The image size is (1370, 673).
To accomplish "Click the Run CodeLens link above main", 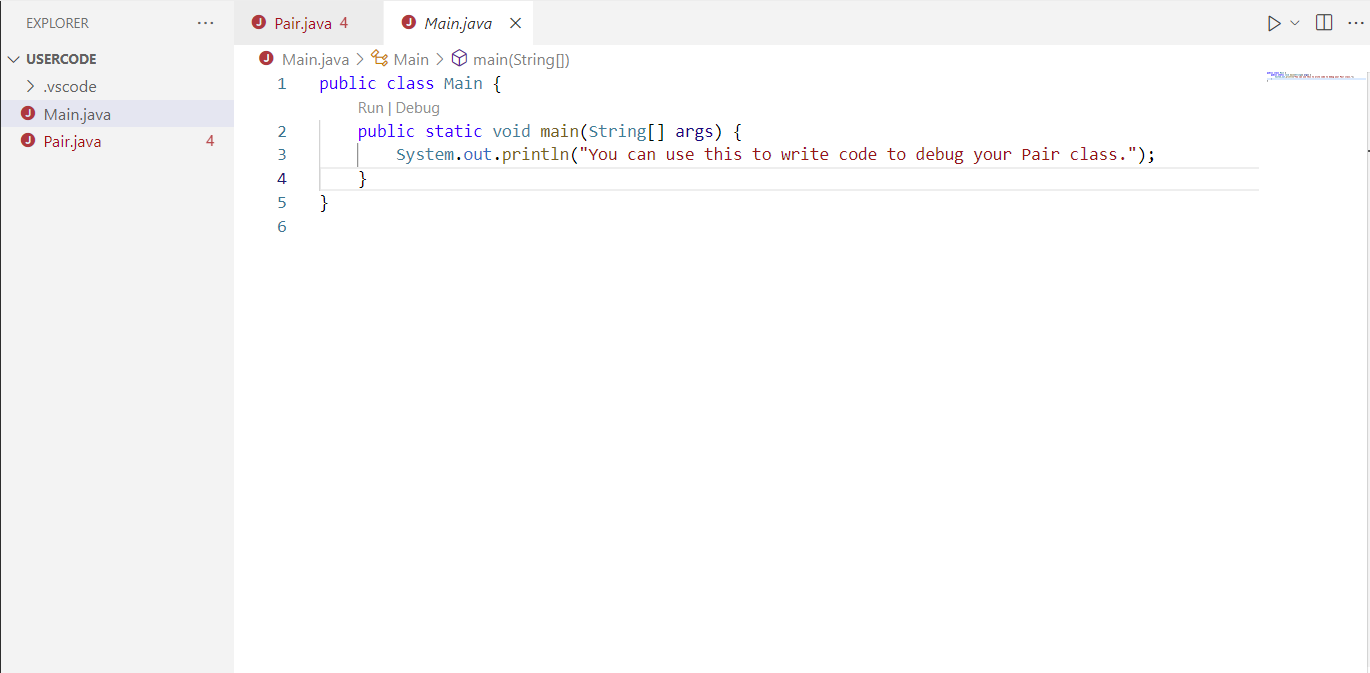I will coord(370,107).
